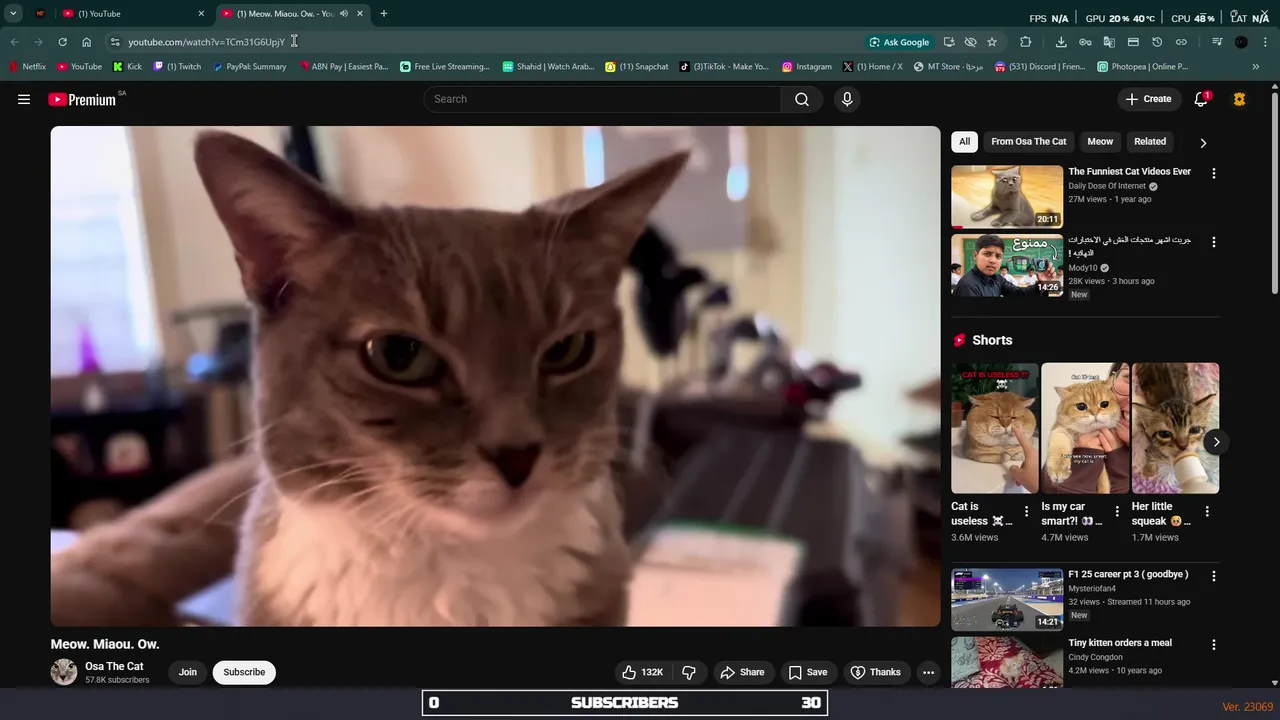1280x720 pixels.
Task: Reload the page
Action: click(x=62, y=42)
